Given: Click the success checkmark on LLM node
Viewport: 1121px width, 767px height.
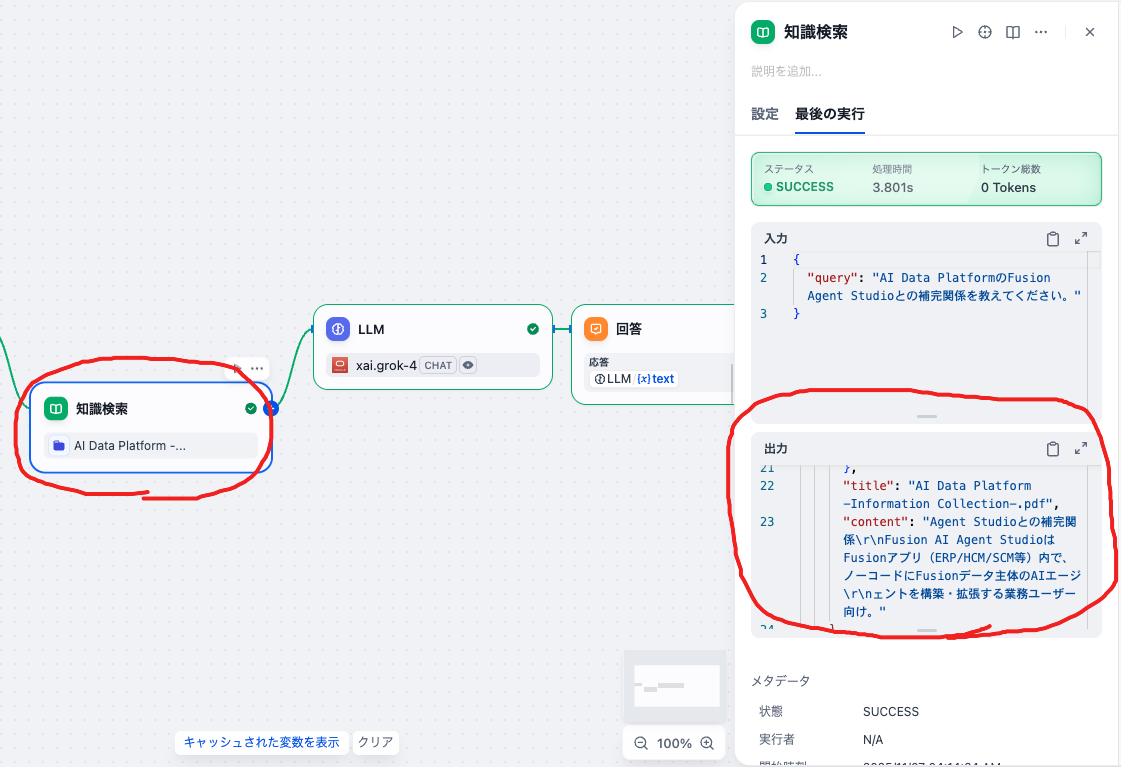Looking at the screenshot, I should click(533, 329).
